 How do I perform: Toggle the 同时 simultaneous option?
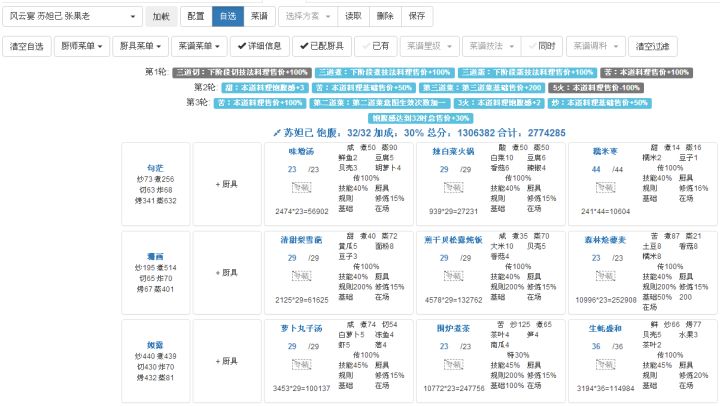tap(542, 46)
